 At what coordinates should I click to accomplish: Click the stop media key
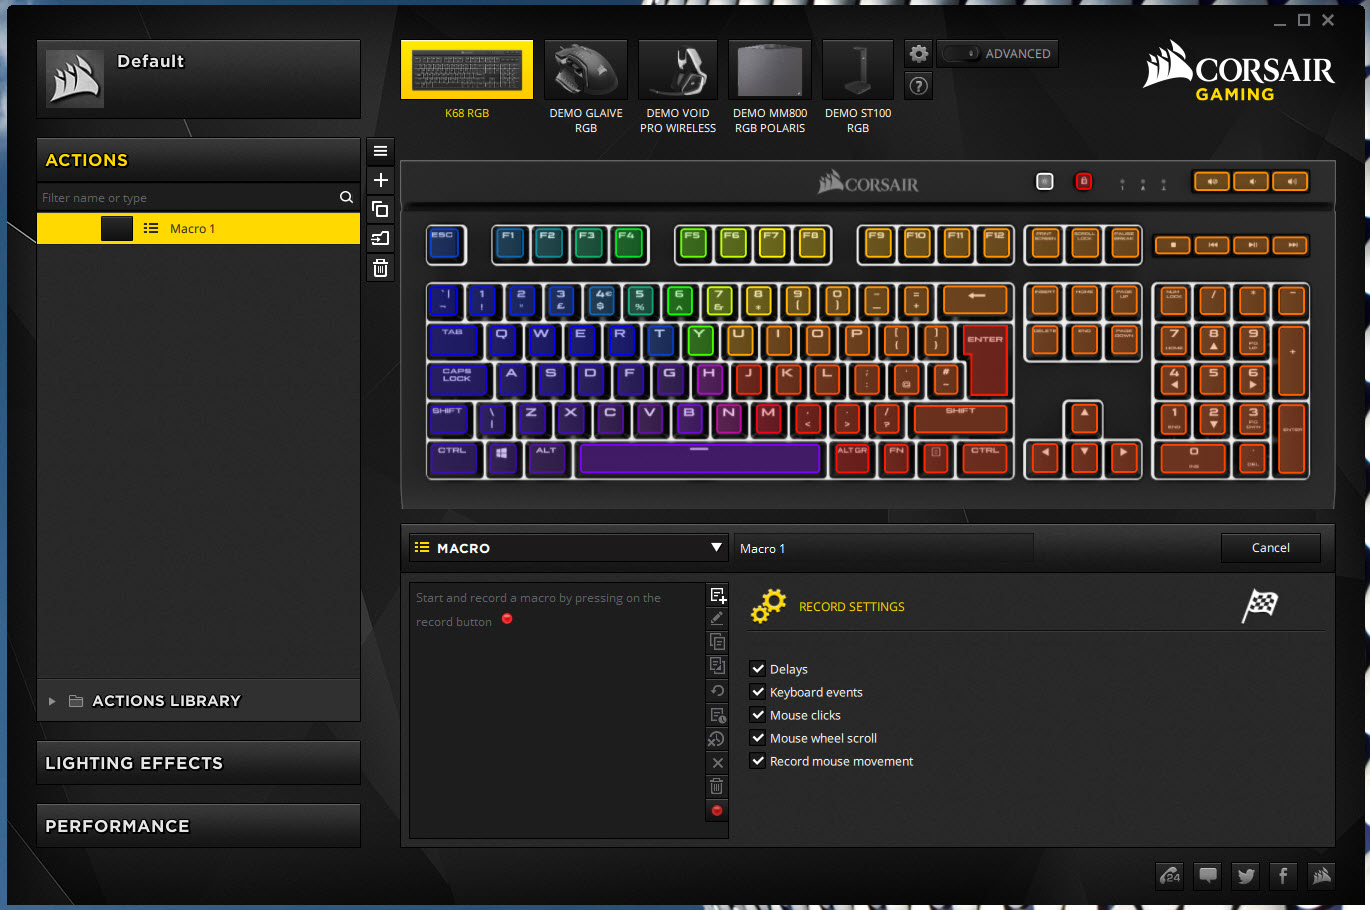point(1172,245)
